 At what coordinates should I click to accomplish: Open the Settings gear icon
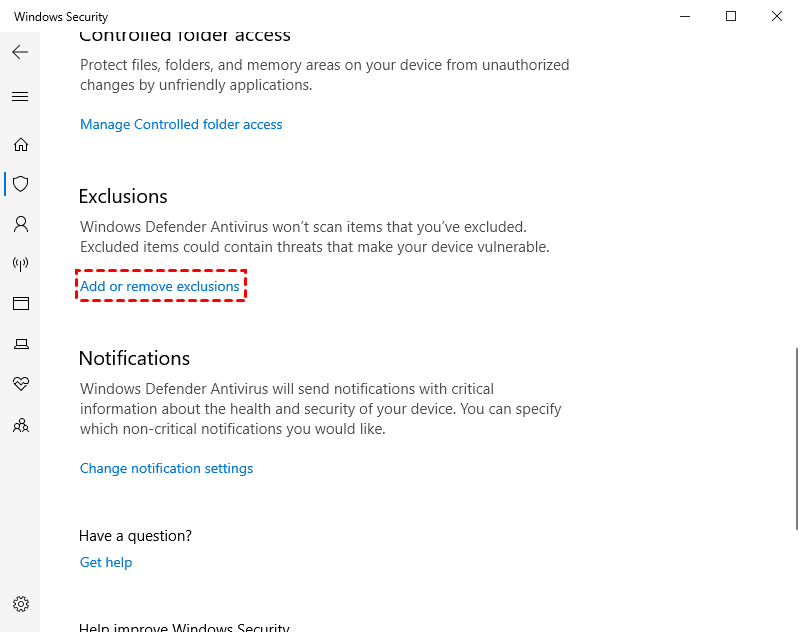click(x=20, y=604)
